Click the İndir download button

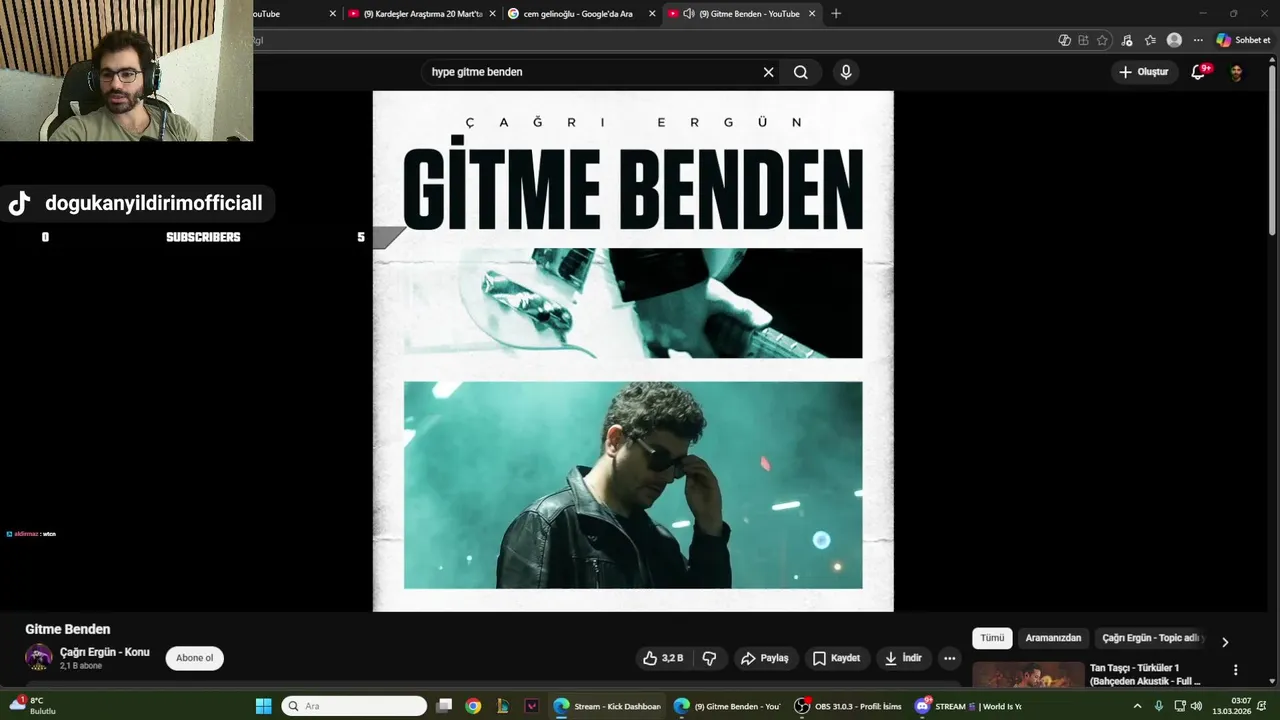pyautogui.click(x=902, y=658)
